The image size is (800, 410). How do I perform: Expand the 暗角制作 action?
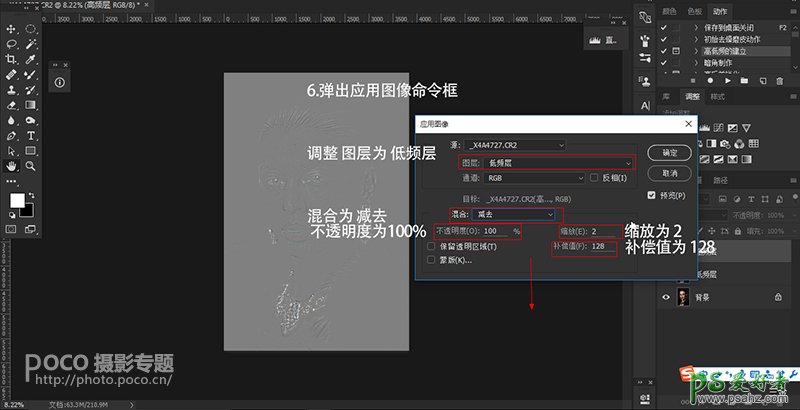tap(696, 63)
